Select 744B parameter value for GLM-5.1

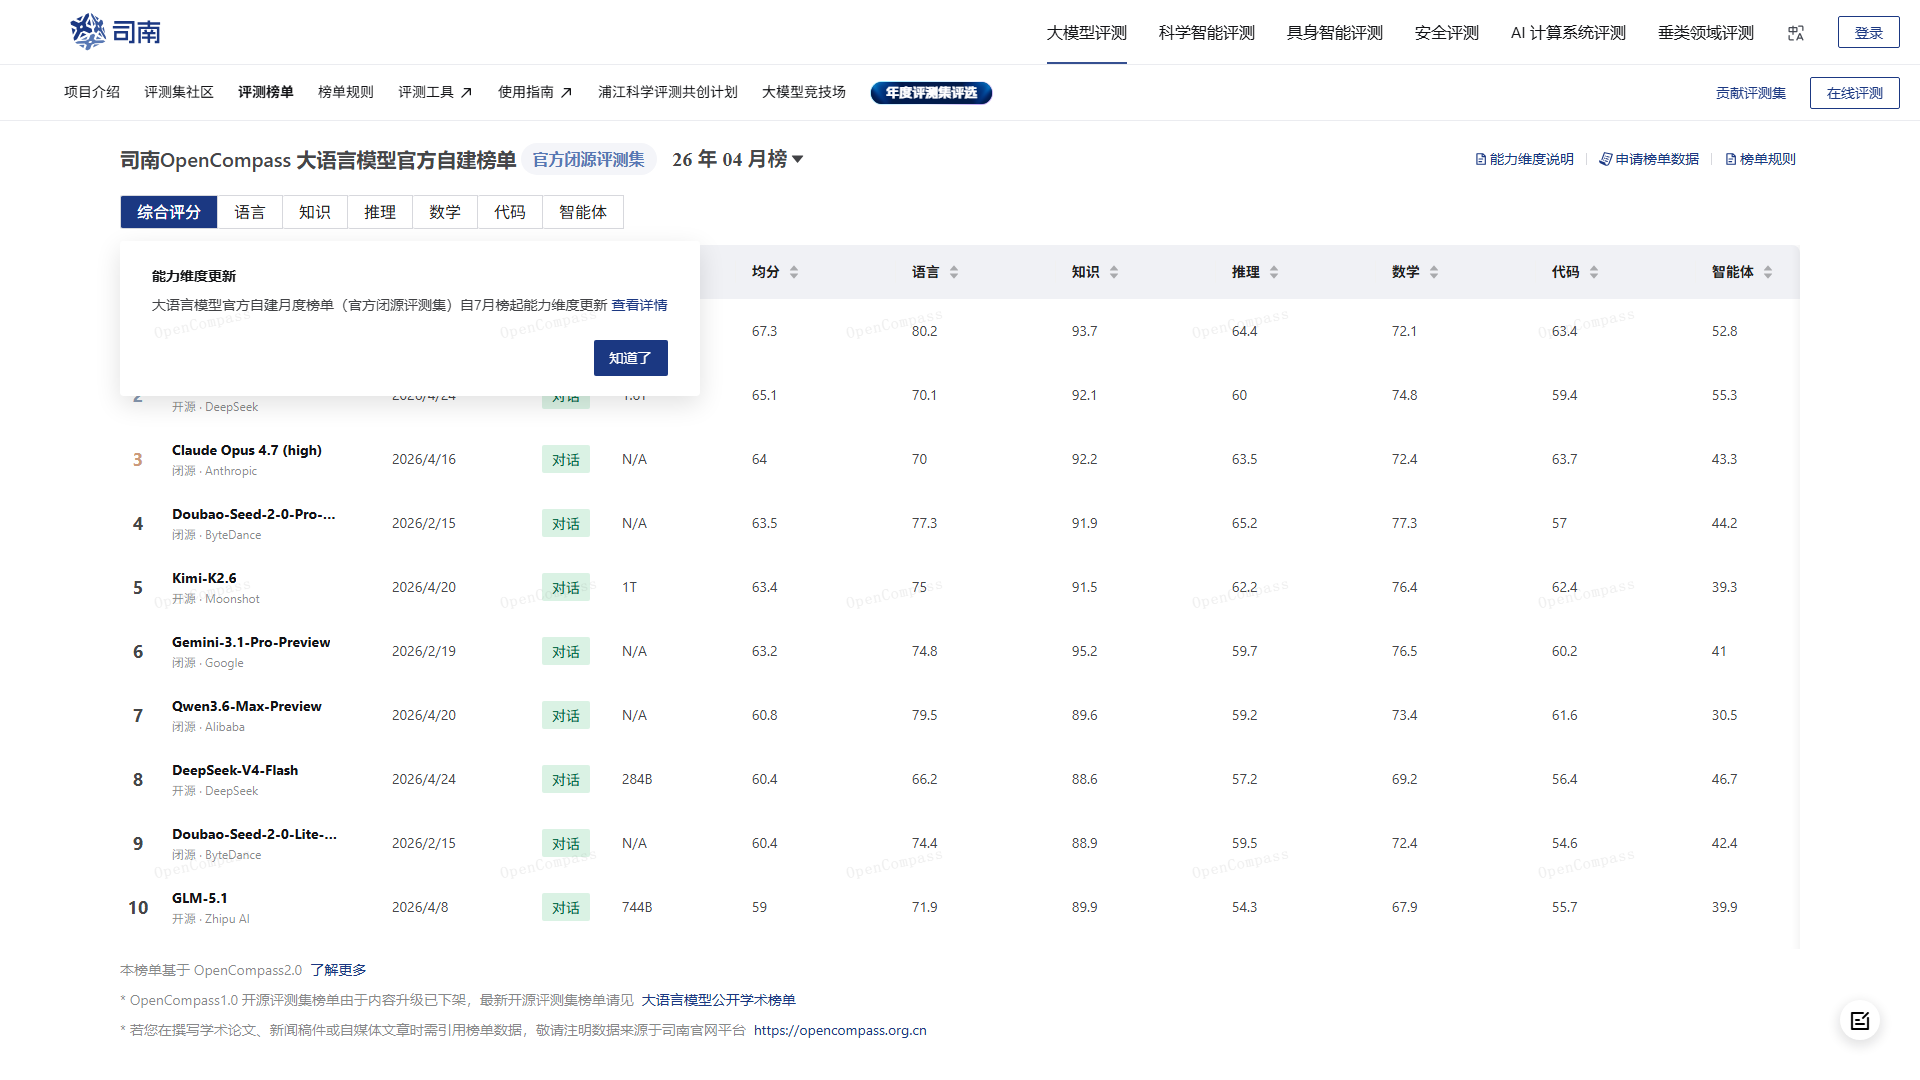pos(637,907)
